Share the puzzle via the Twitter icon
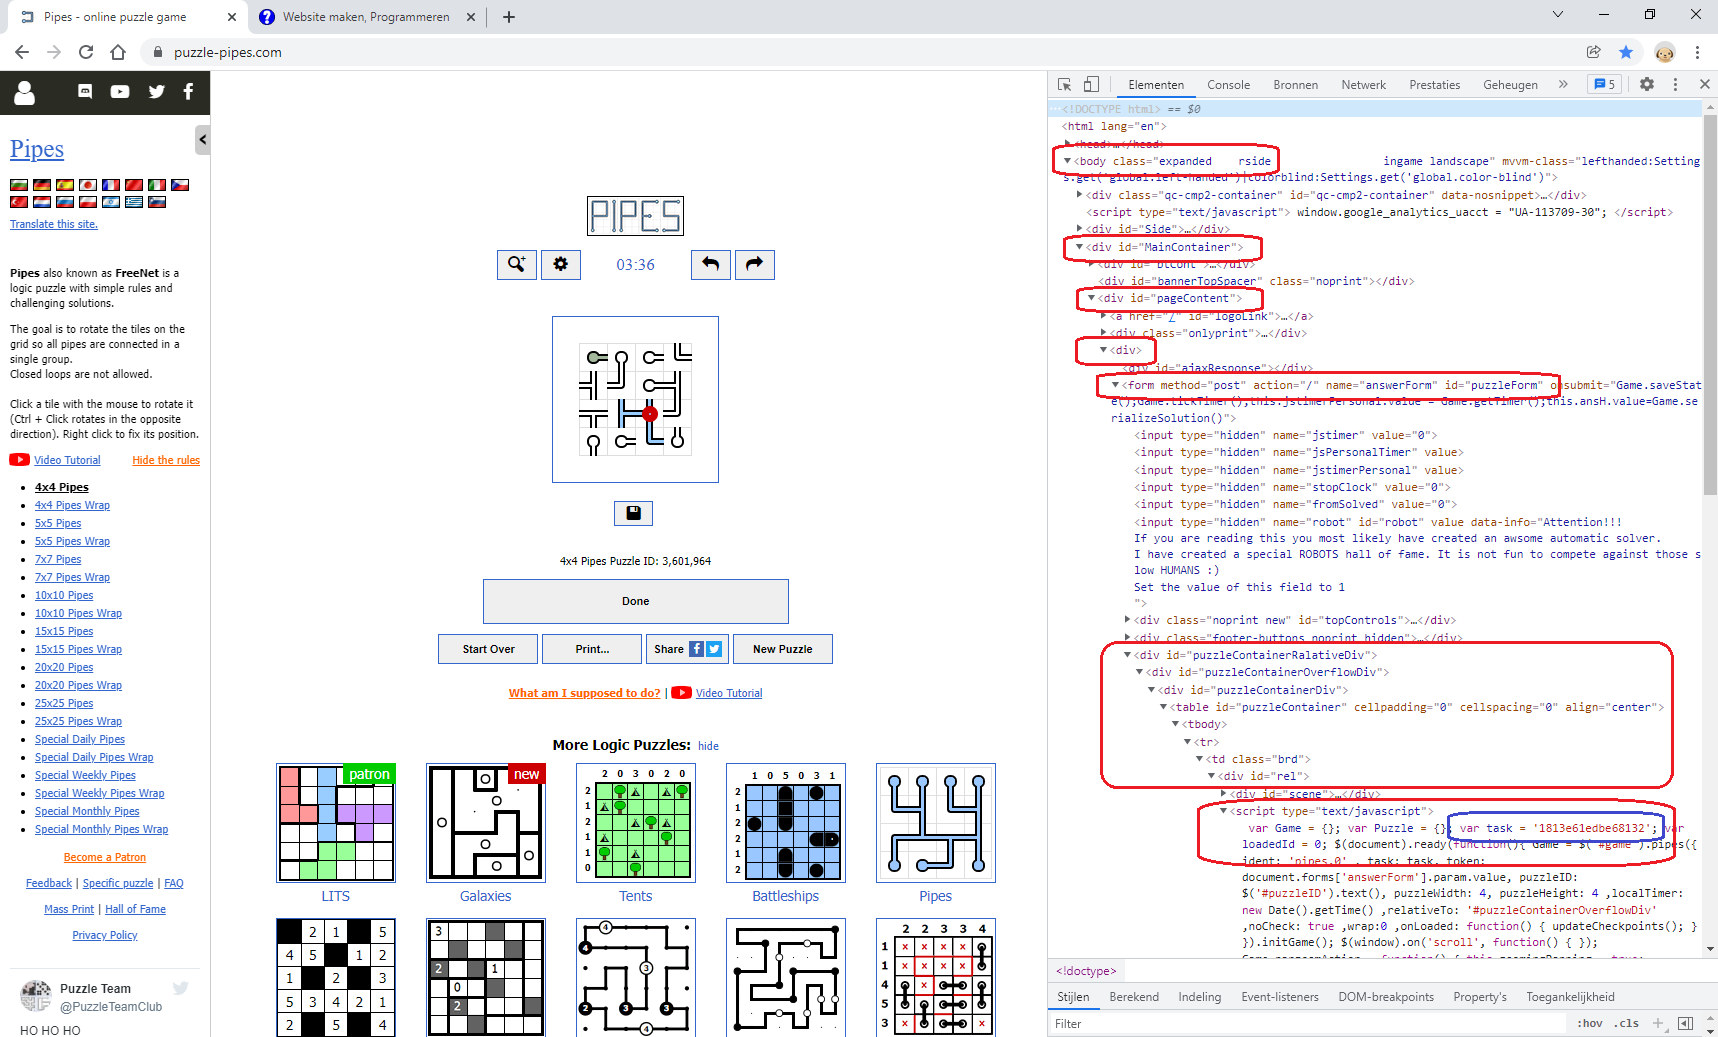This screenshot has height=1037, width=1718. tap(714, 649)
